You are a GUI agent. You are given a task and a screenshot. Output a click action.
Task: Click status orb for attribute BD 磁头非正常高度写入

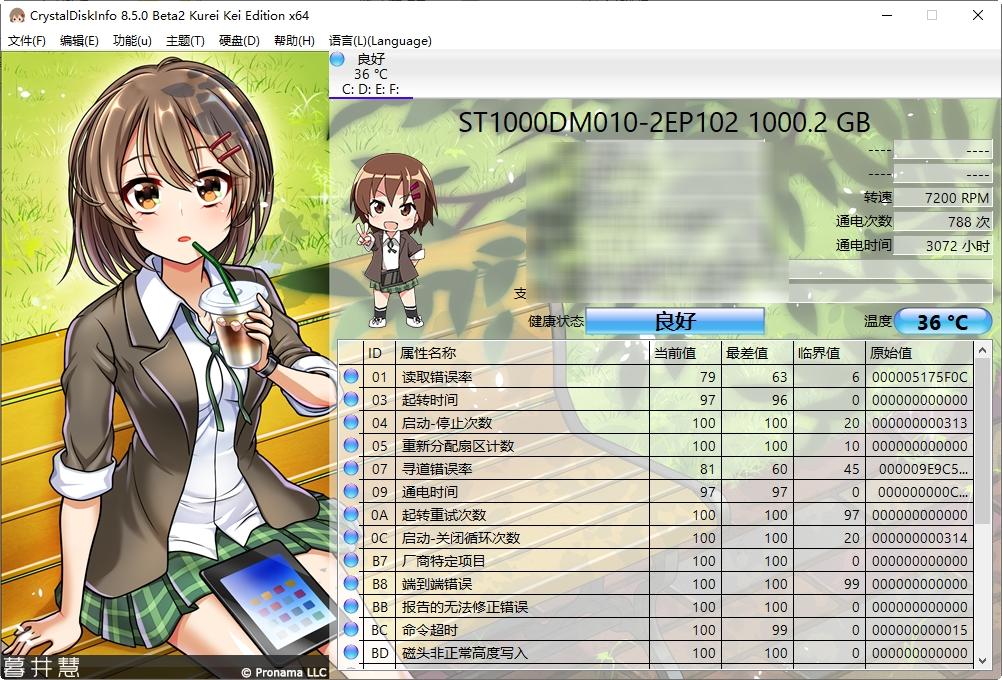351,653
